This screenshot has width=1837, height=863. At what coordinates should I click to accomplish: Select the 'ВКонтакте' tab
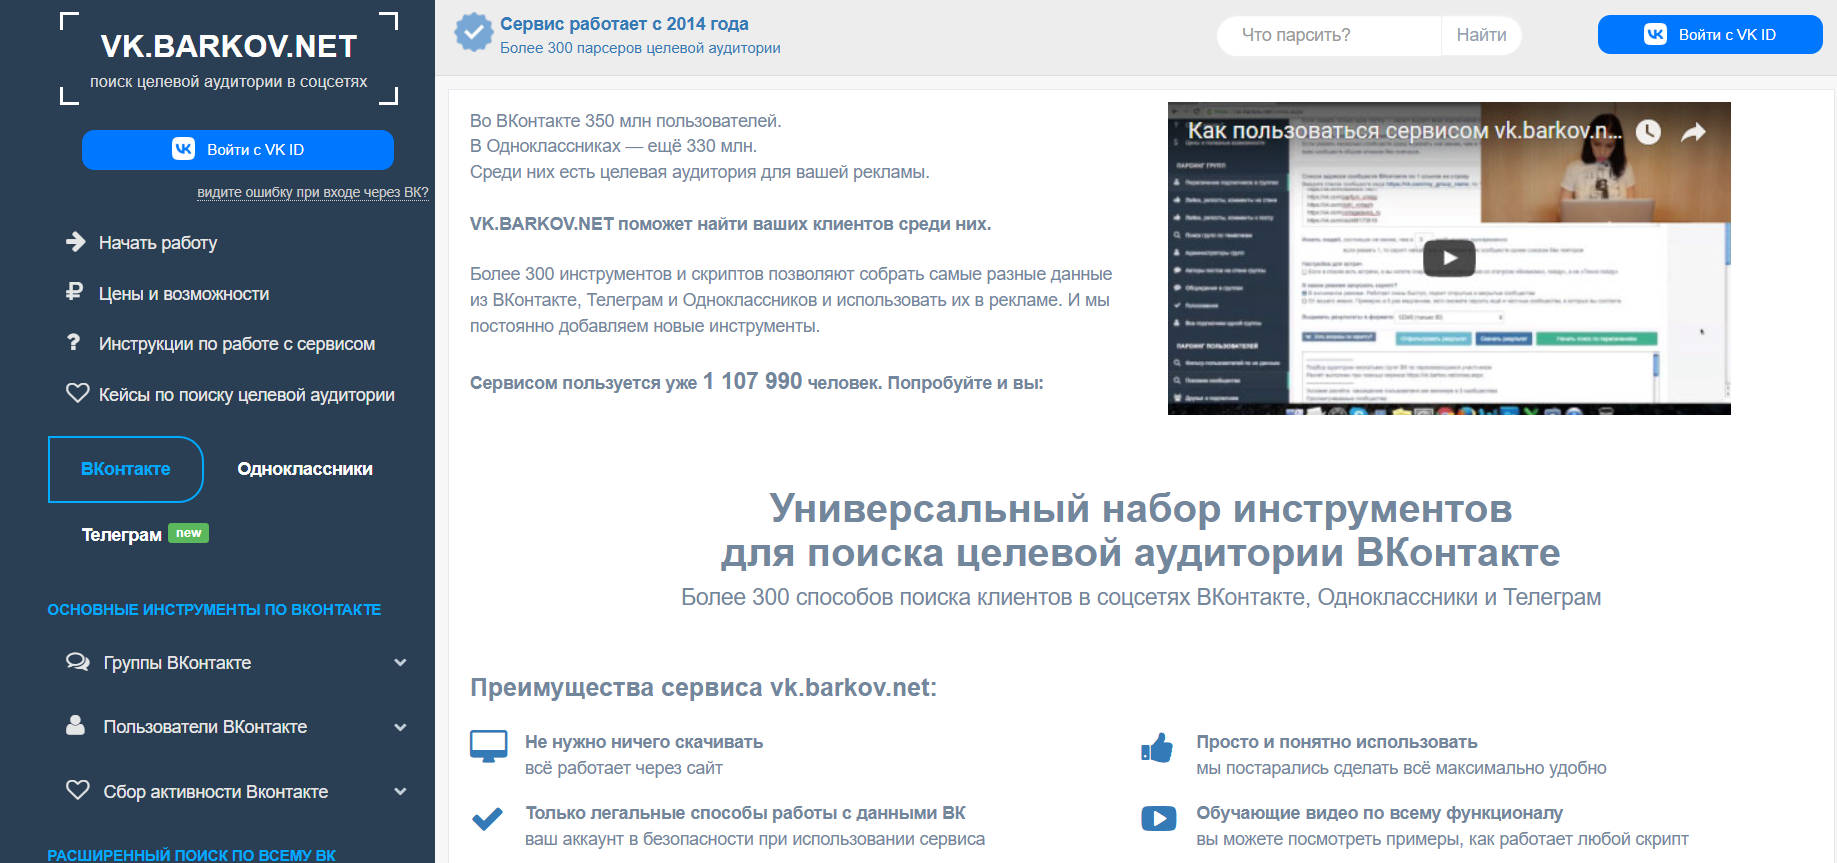(126, 469)
